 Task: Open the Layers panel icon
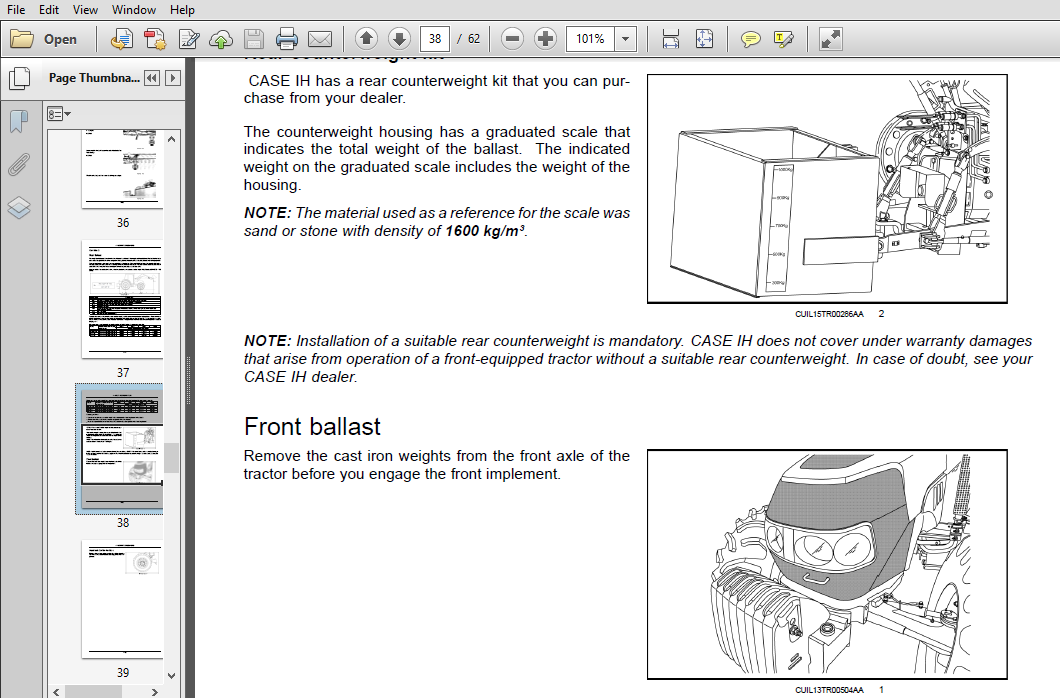19,207
